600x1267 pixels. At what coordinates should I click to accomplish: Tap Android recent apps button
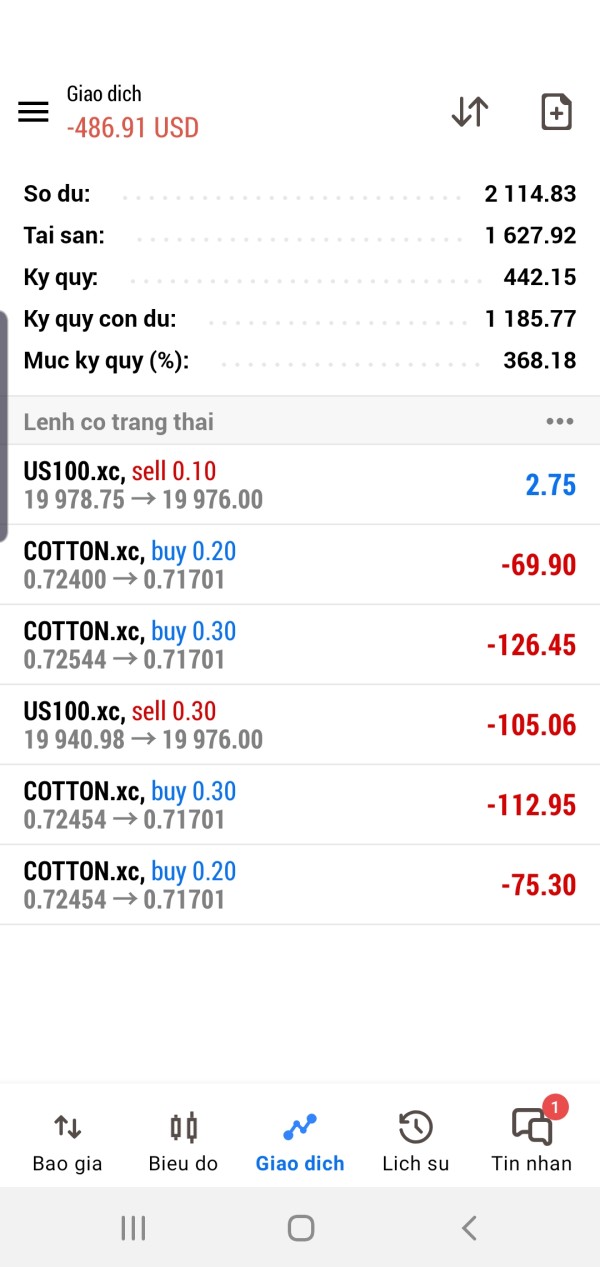133,1227
